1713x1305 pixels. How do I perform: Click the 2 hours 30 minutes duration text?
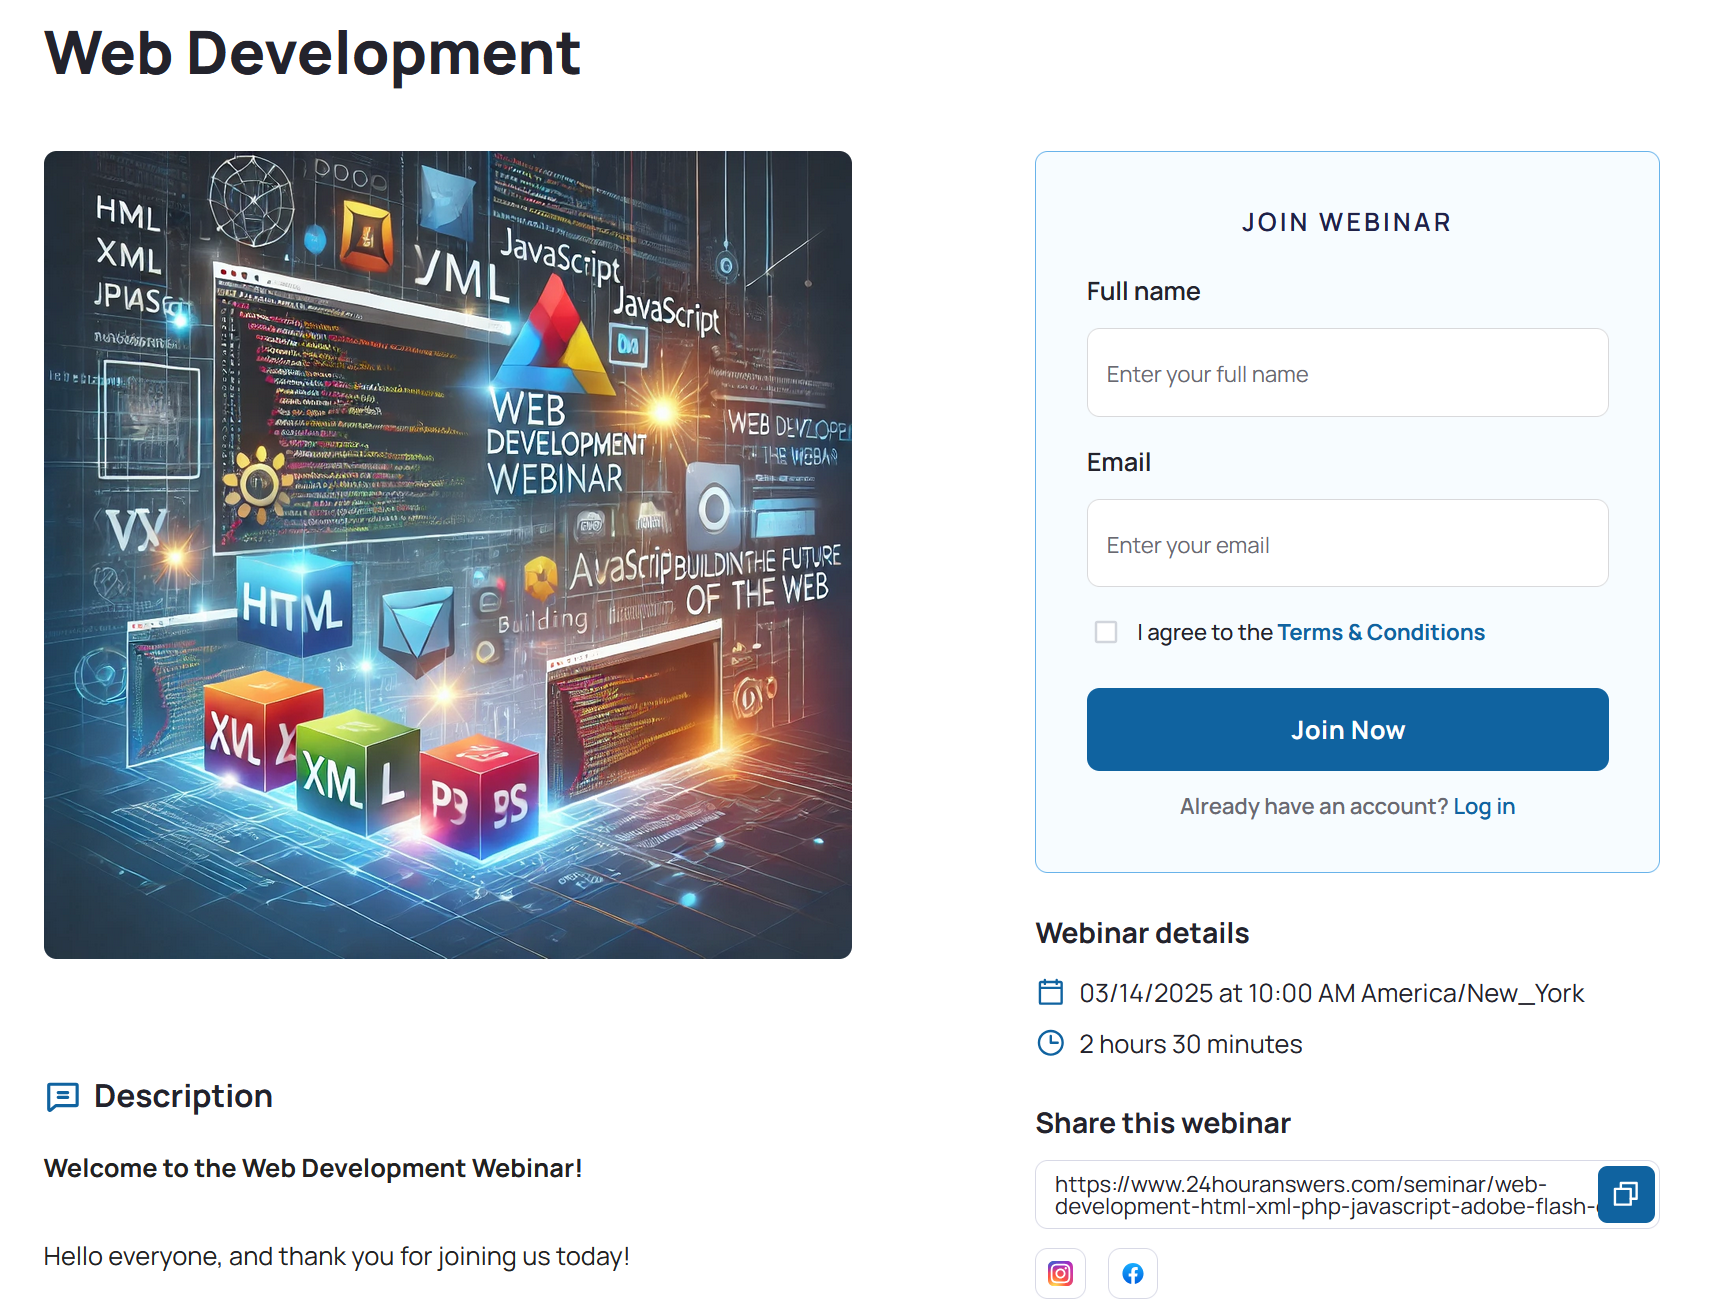click(x=1190, y=1044)
